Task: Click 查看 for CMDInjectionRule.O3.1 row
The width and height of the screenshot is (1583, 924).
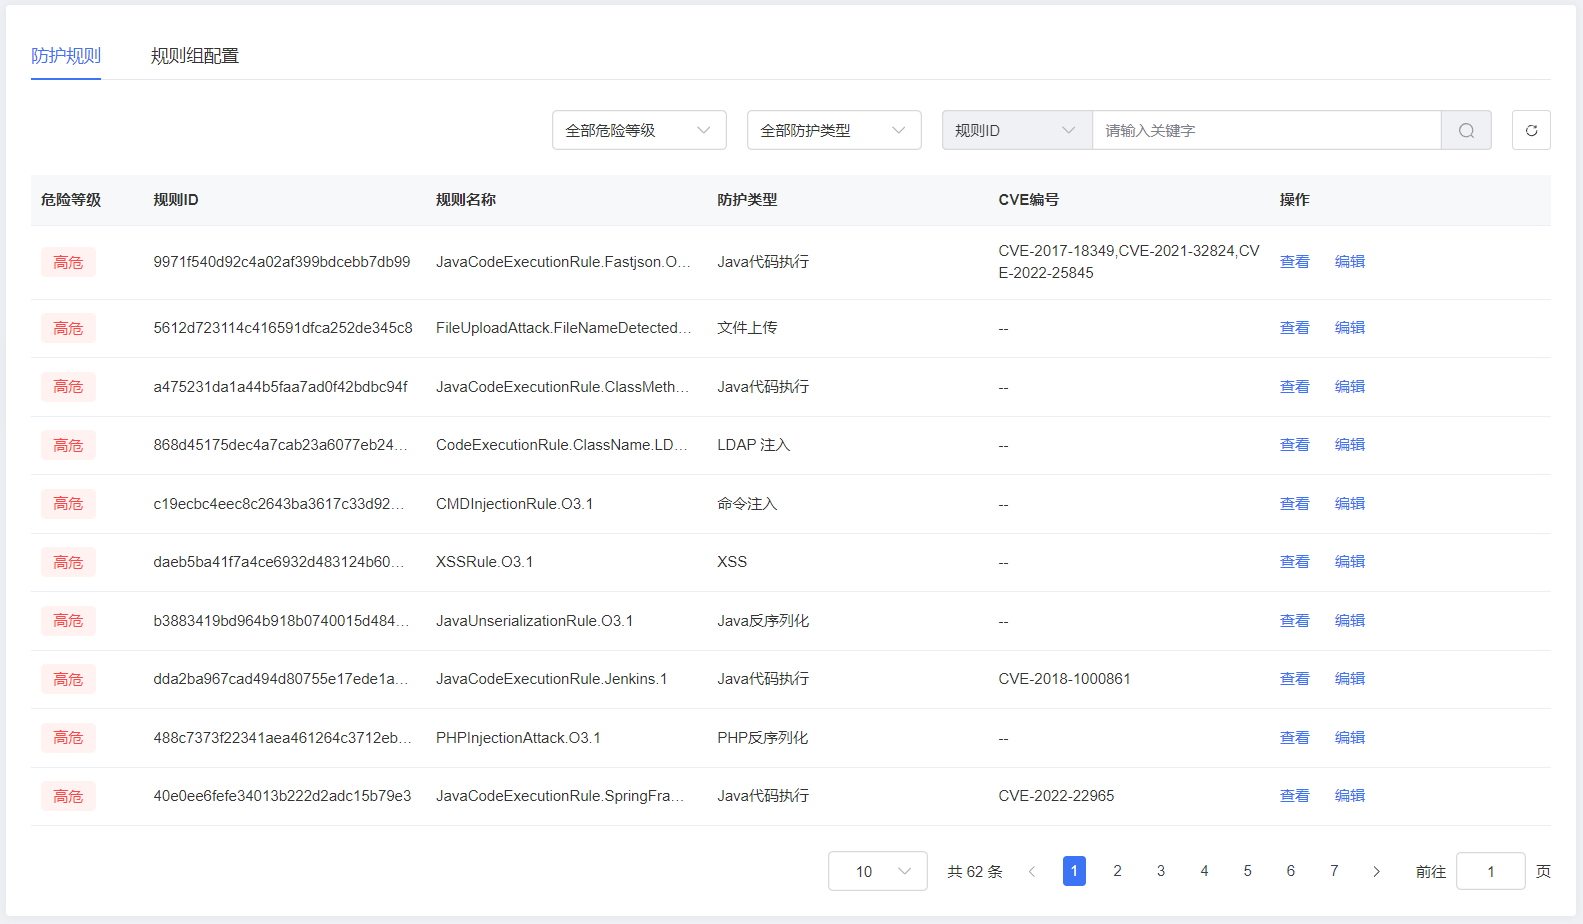Action: tap(1295, 504)
